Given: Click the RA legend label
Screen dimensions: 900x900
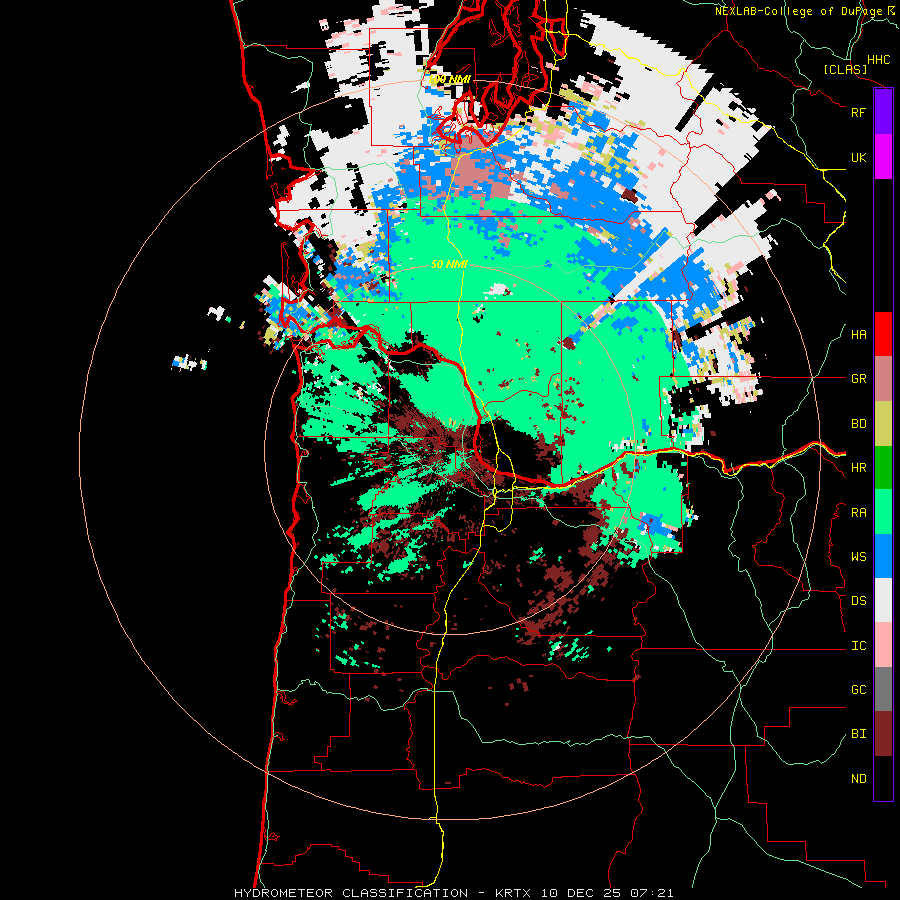Looking at the screenshot, I should coord(859,513).
